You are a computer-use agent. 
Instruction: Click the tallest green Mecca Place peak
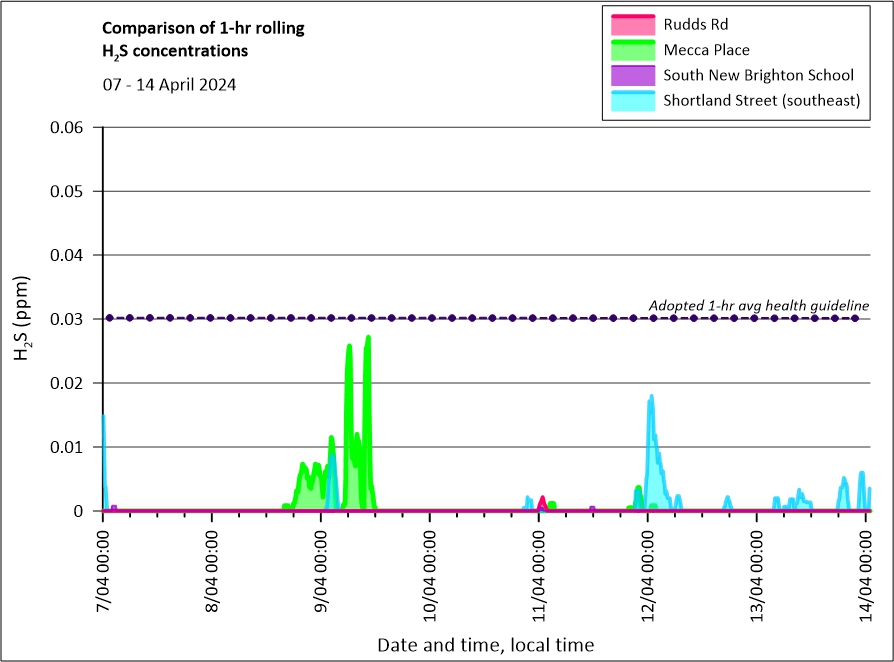point(368,340)
